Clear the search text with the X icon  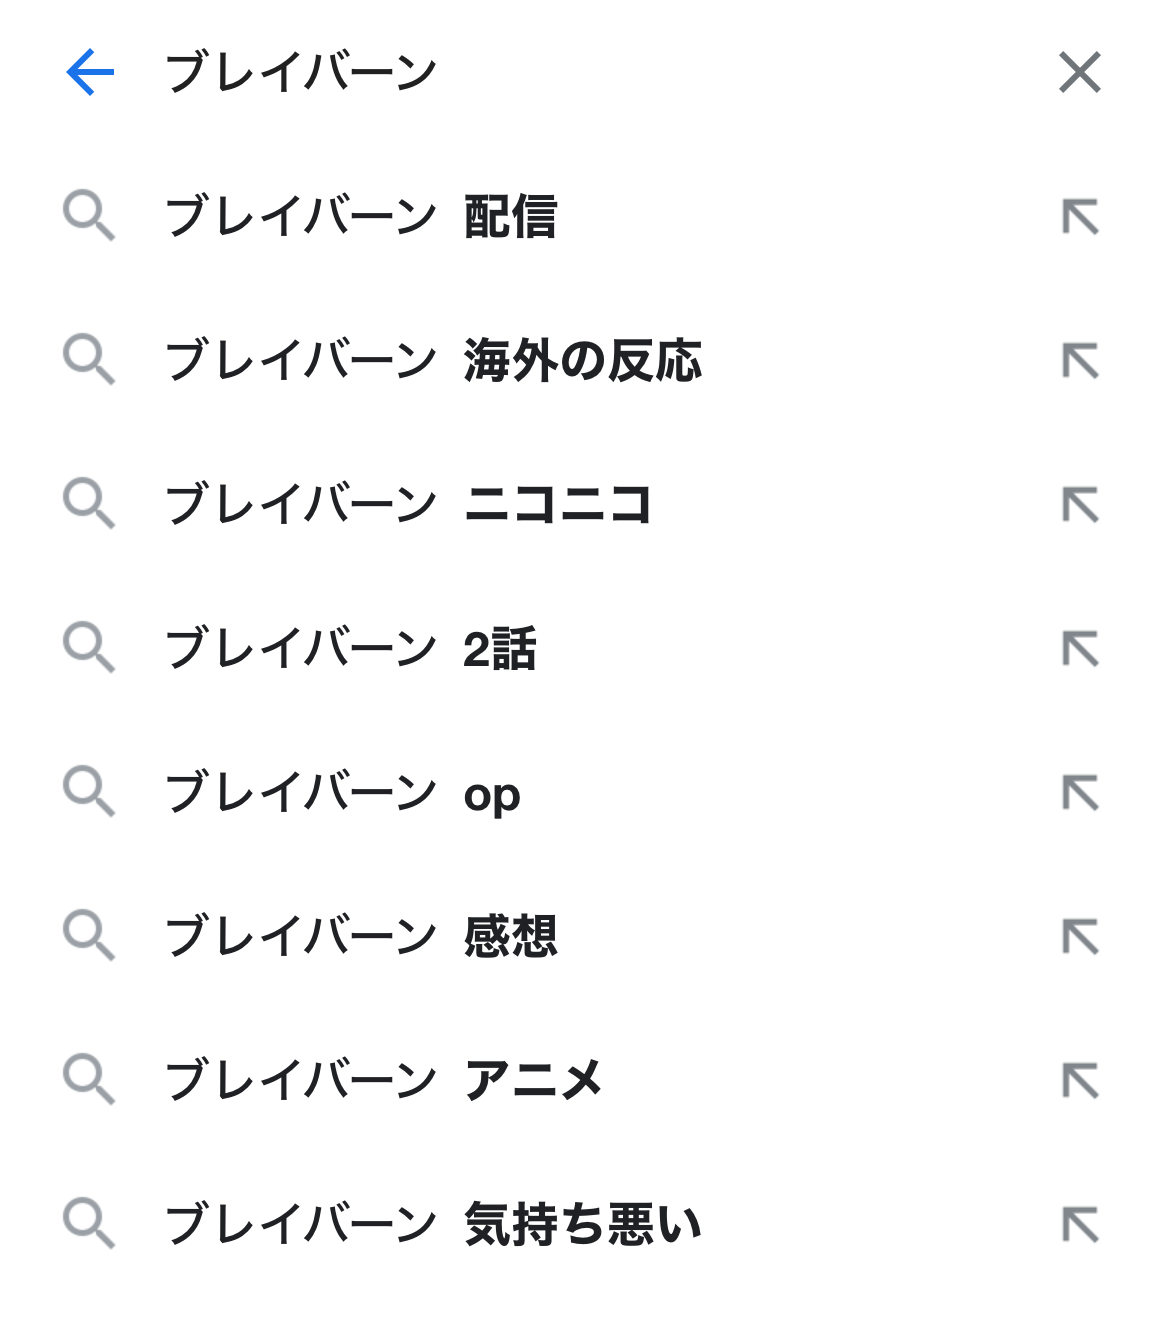pyautogui.click(x=1080, y=72)
